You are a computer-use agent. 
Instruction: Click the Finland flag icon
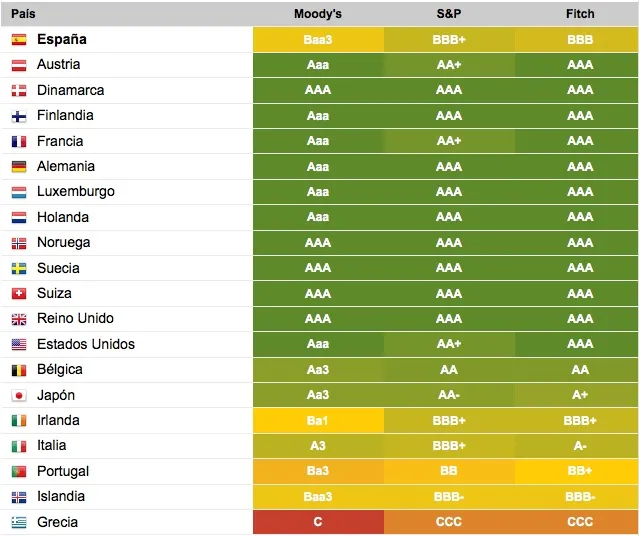coord(19,116)
